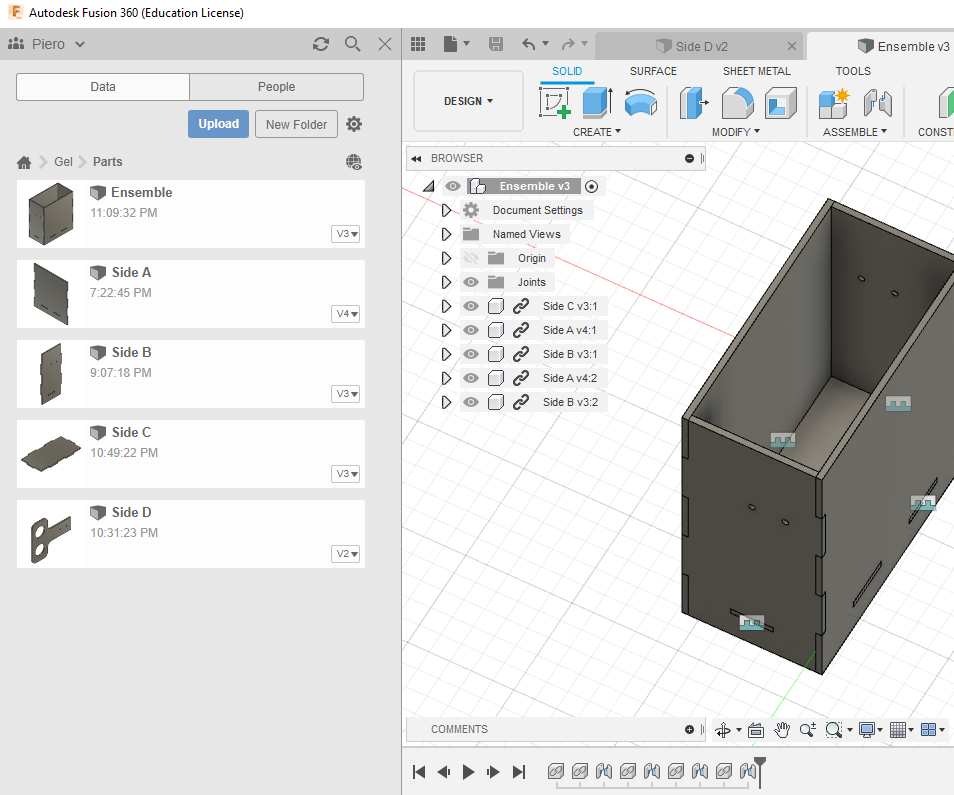Hide the Side C v3:1 component
Viewport: 954px width, 795px height.
[471, 306]
